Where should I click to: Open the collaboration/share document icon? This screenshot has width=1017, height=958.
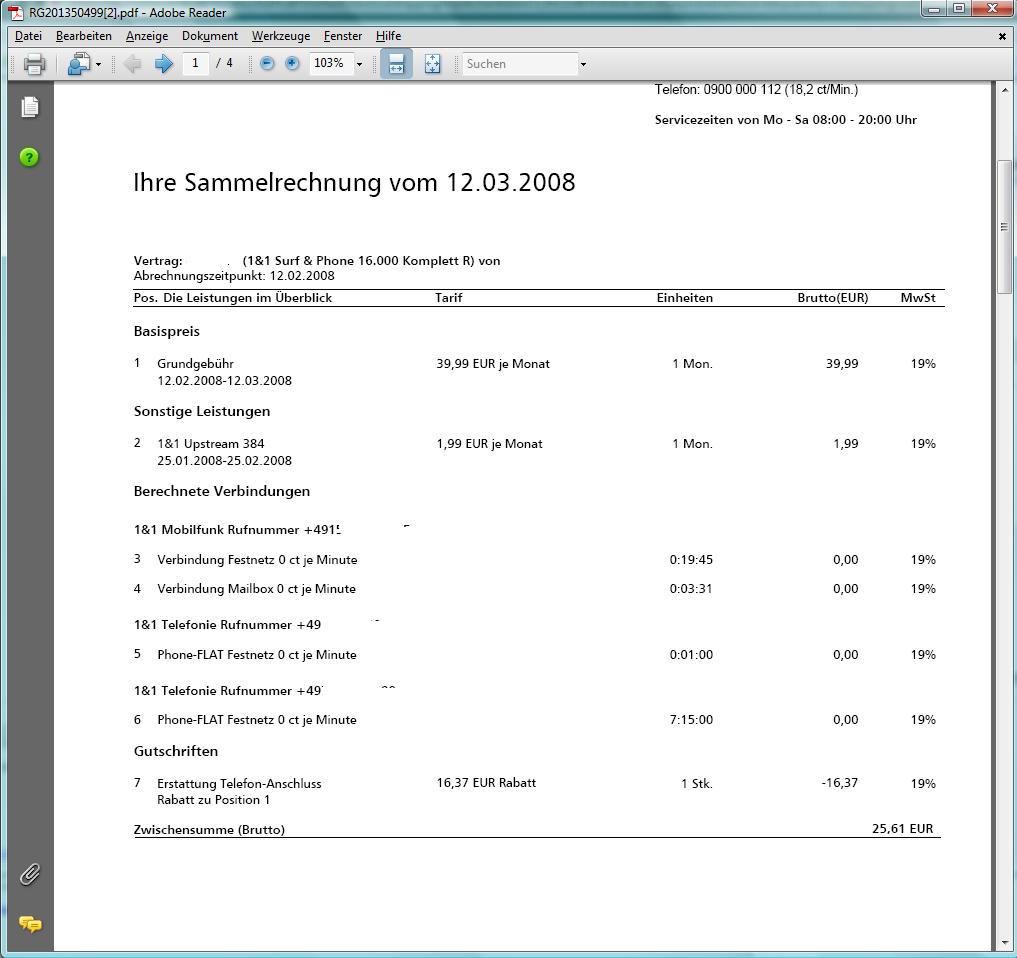[79, 64]
